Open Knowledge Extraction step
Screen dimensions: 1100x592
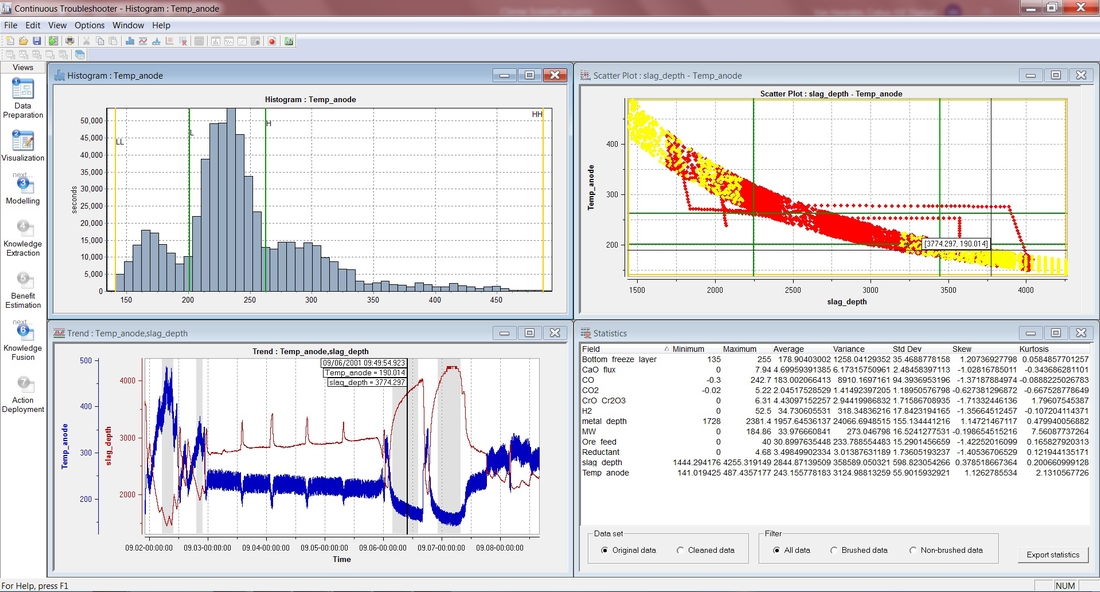(x=22, y=238)
